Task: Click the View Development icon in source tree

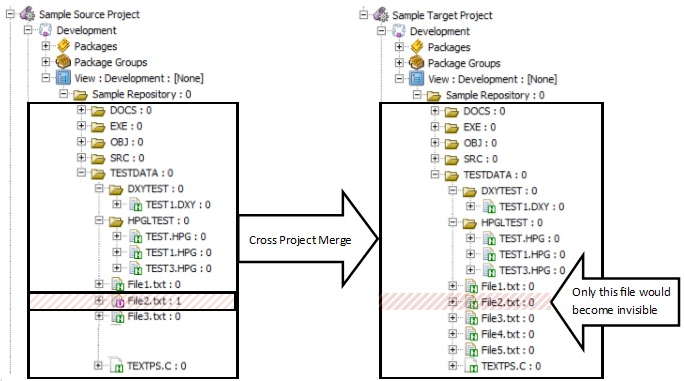Action: coord(64,78)
